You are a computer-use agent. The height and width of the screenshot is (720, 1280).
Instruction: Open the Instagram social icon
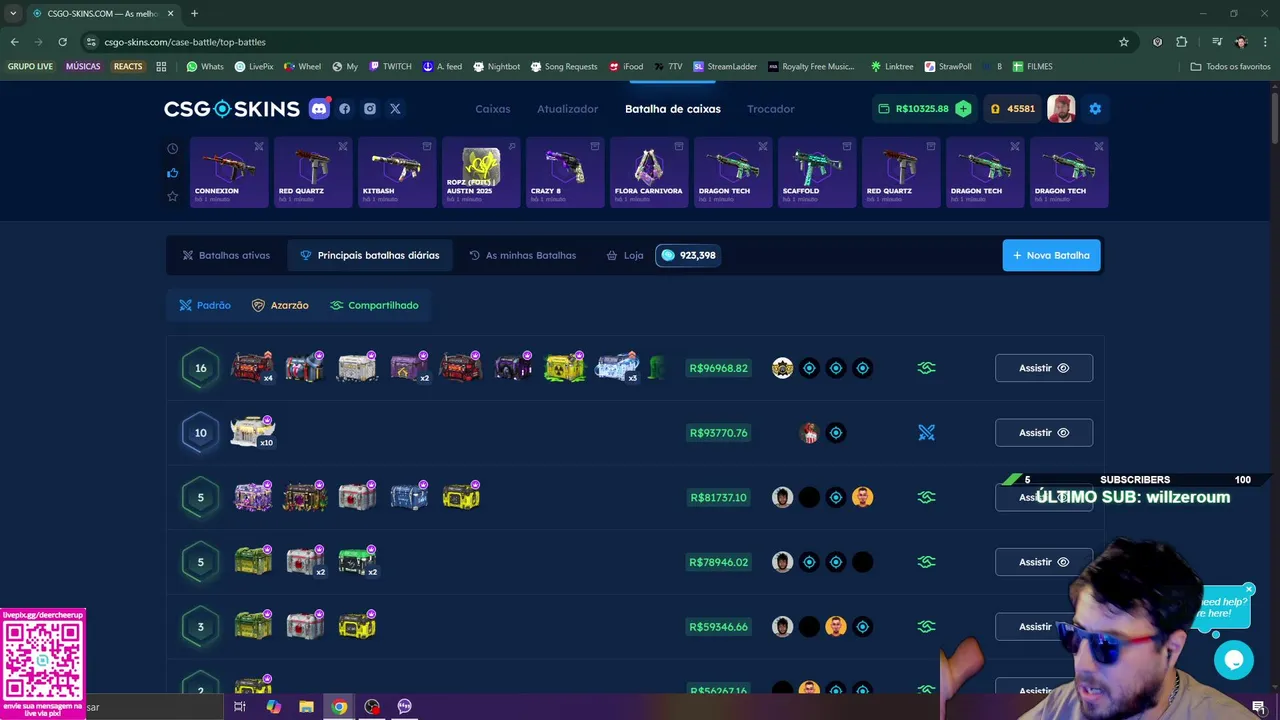click(x=370, y=109)
